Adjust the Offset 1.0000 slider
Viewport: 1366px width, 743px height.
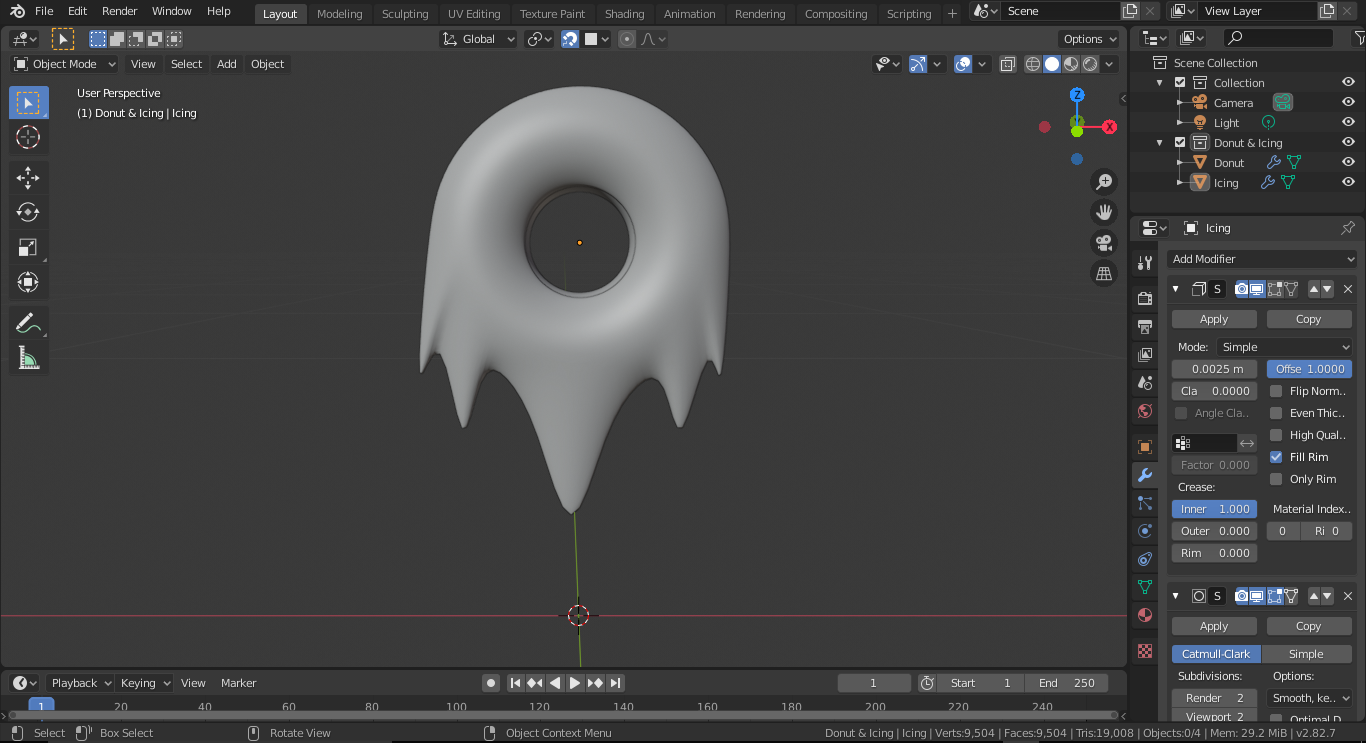pyautogui.click(x=1309, y=369)
